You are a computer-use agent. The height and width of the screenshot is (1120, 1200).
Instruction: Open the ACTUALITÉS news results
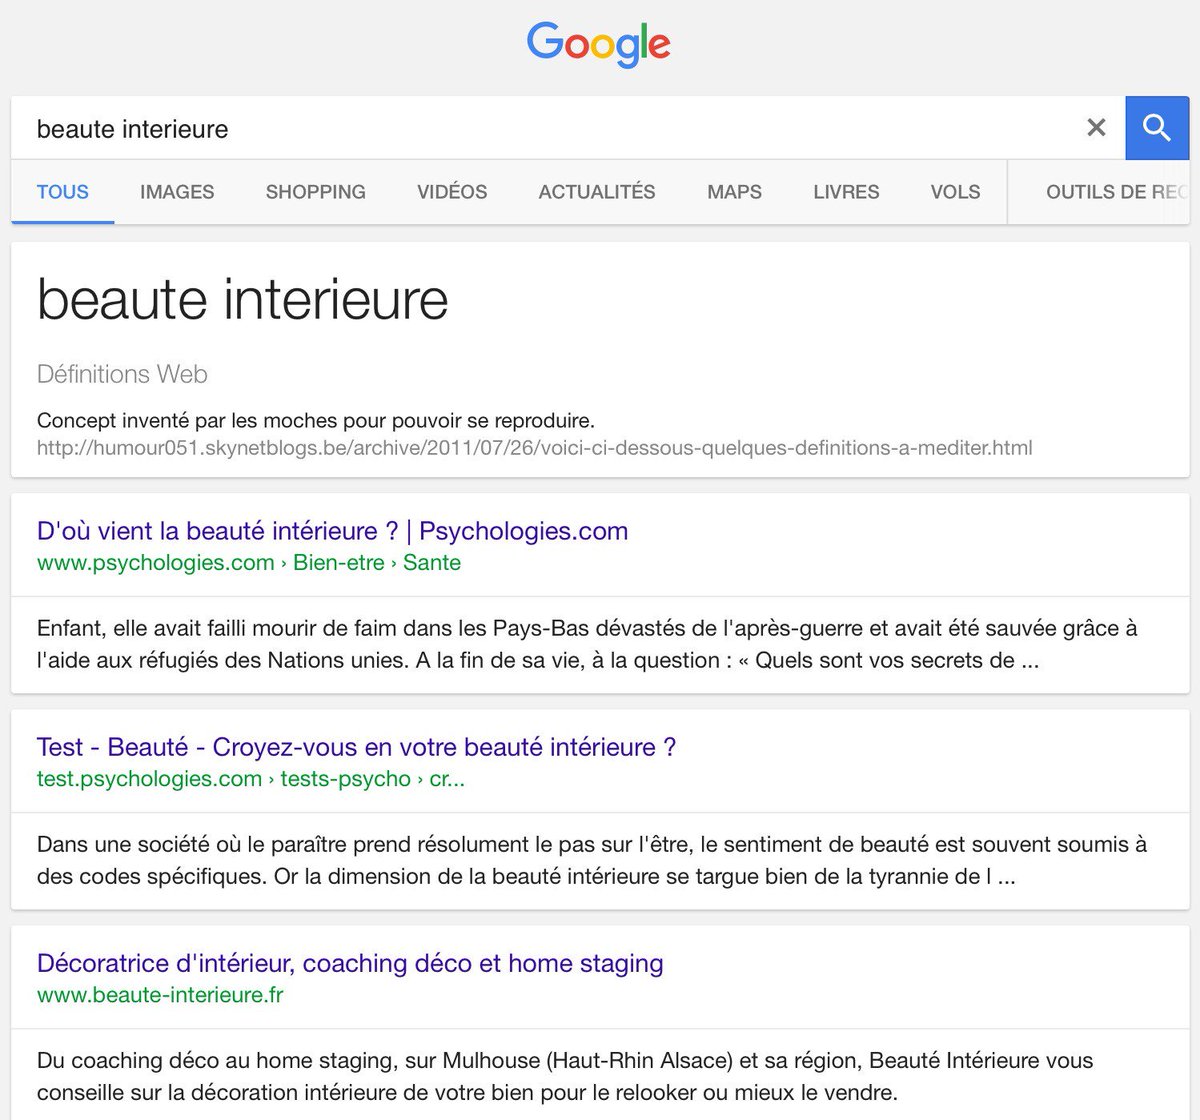point(596,192)
